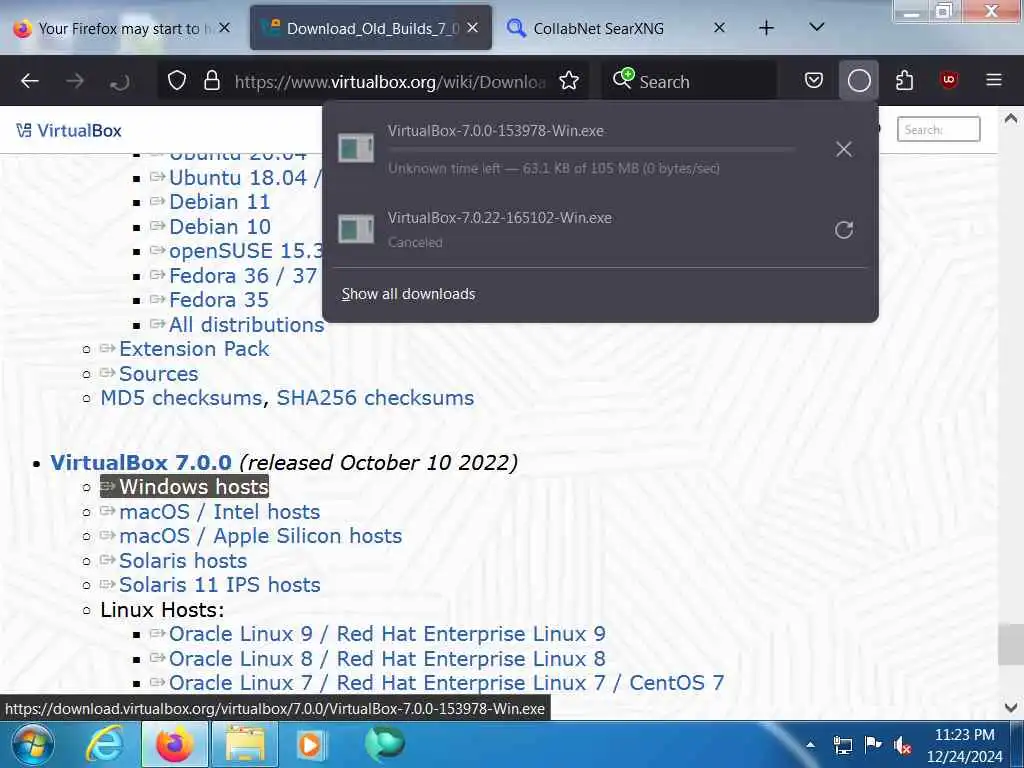The width and height of the screenshot is (1024, 768).
Task: Open Oracle Linux 9 / RHEL 9 link
Action: click(x=387, y=633)
